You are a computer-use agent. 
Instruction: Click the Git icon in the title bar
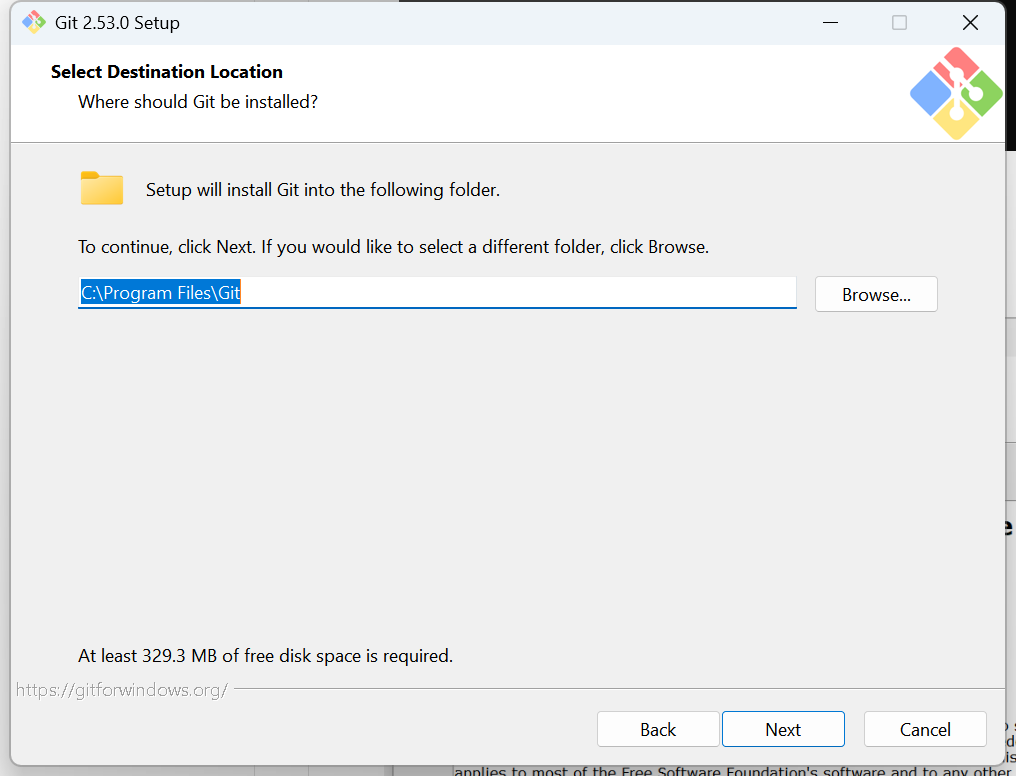click(x=34, y=23)
